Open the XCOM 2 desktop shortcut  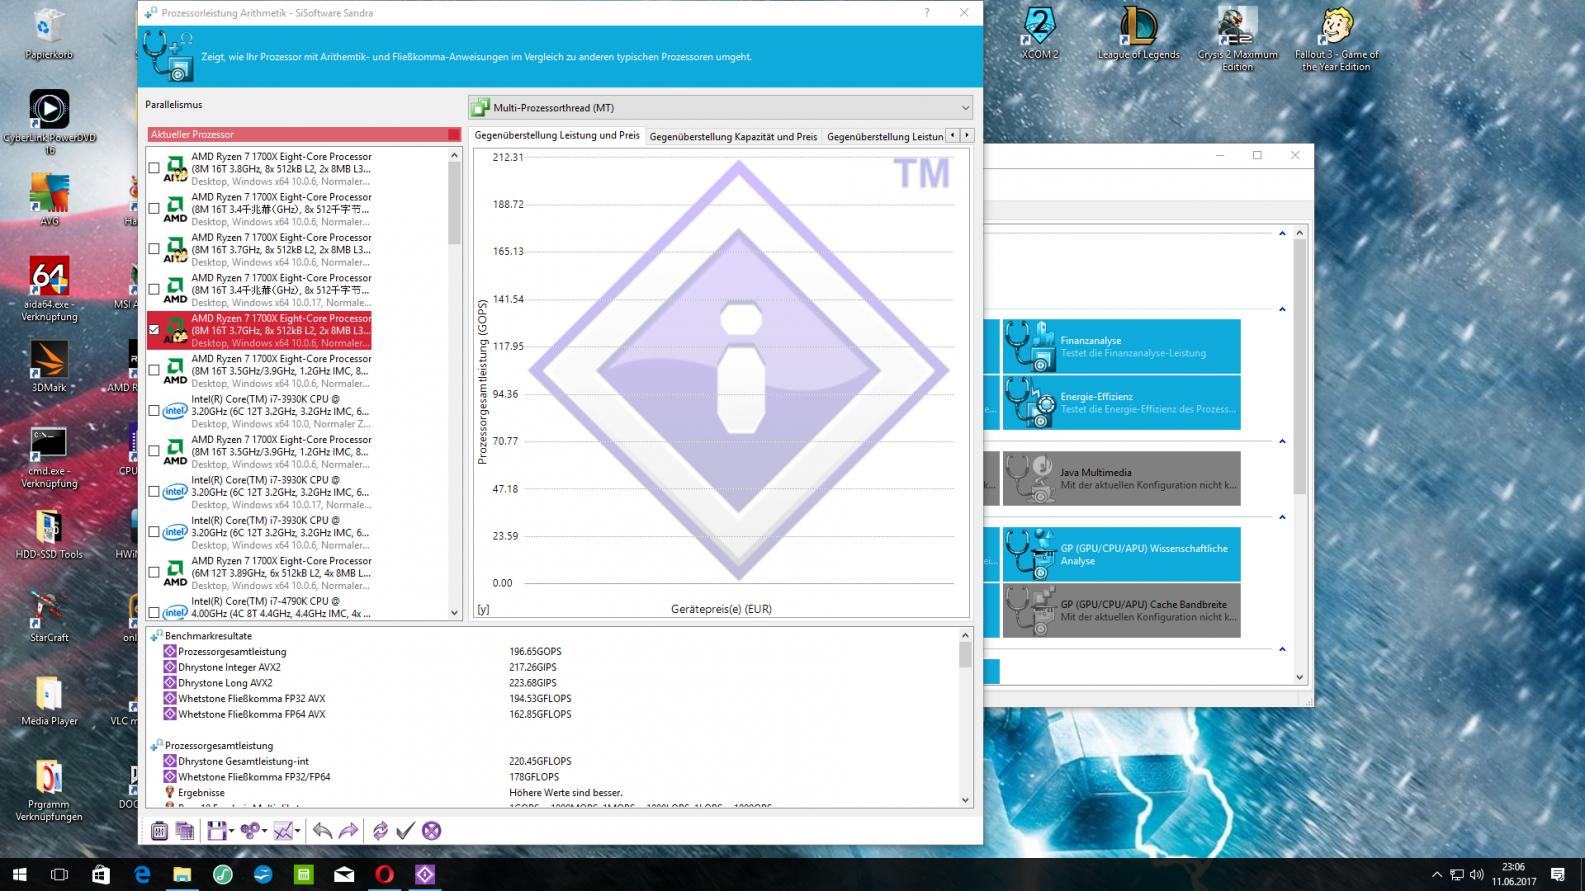coord(1040,34)
